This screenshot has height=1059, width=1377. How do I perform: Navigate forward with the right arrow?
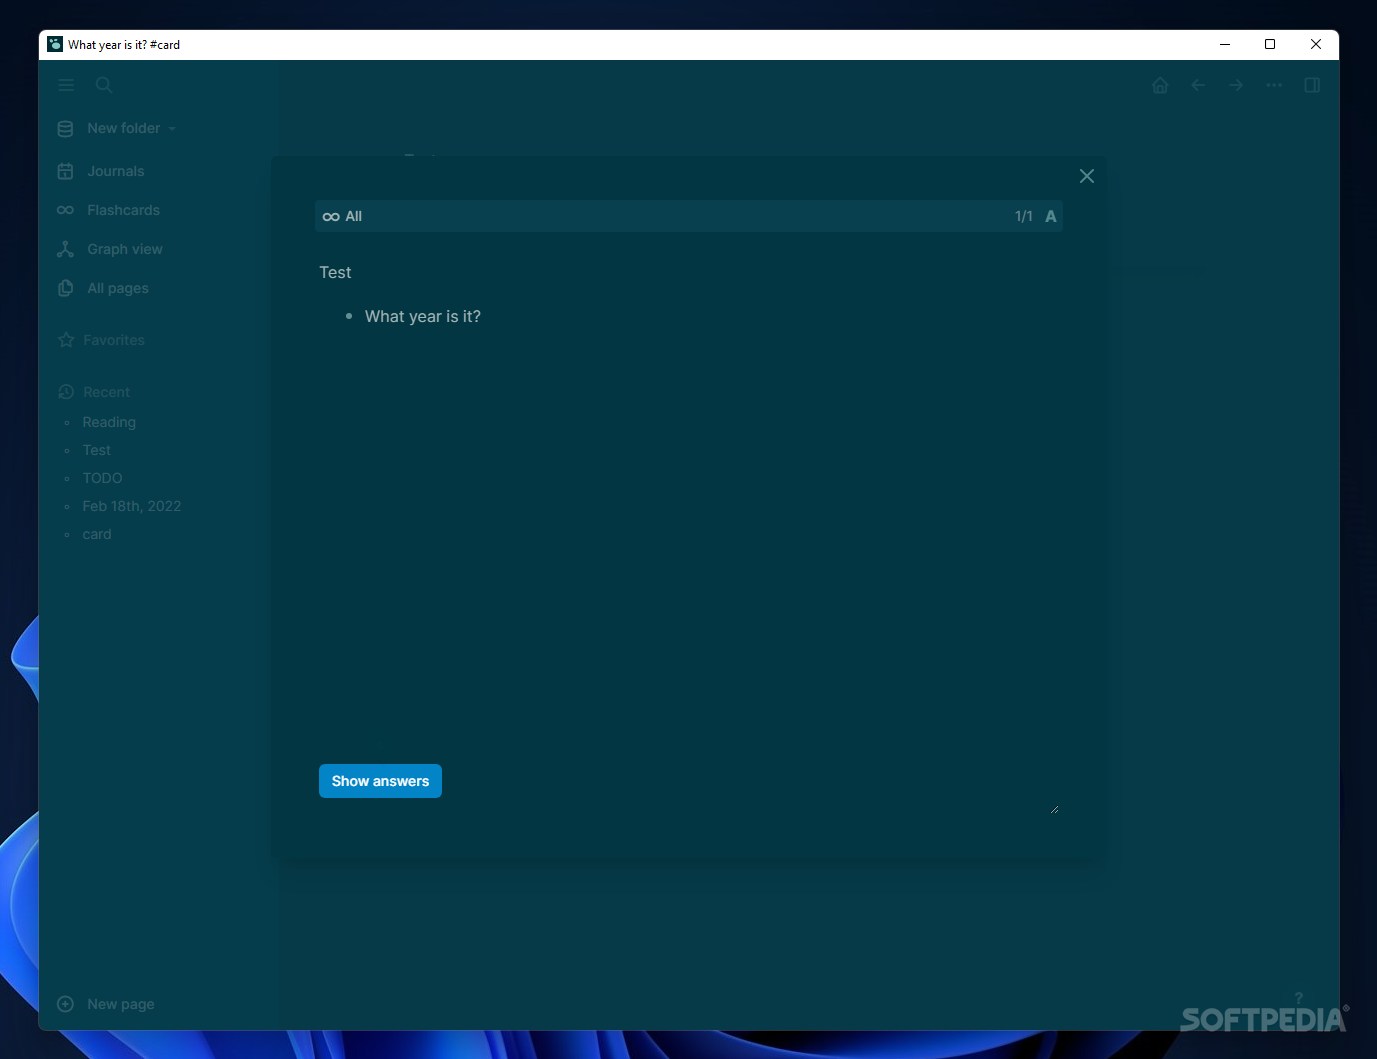coord(1236,85)
